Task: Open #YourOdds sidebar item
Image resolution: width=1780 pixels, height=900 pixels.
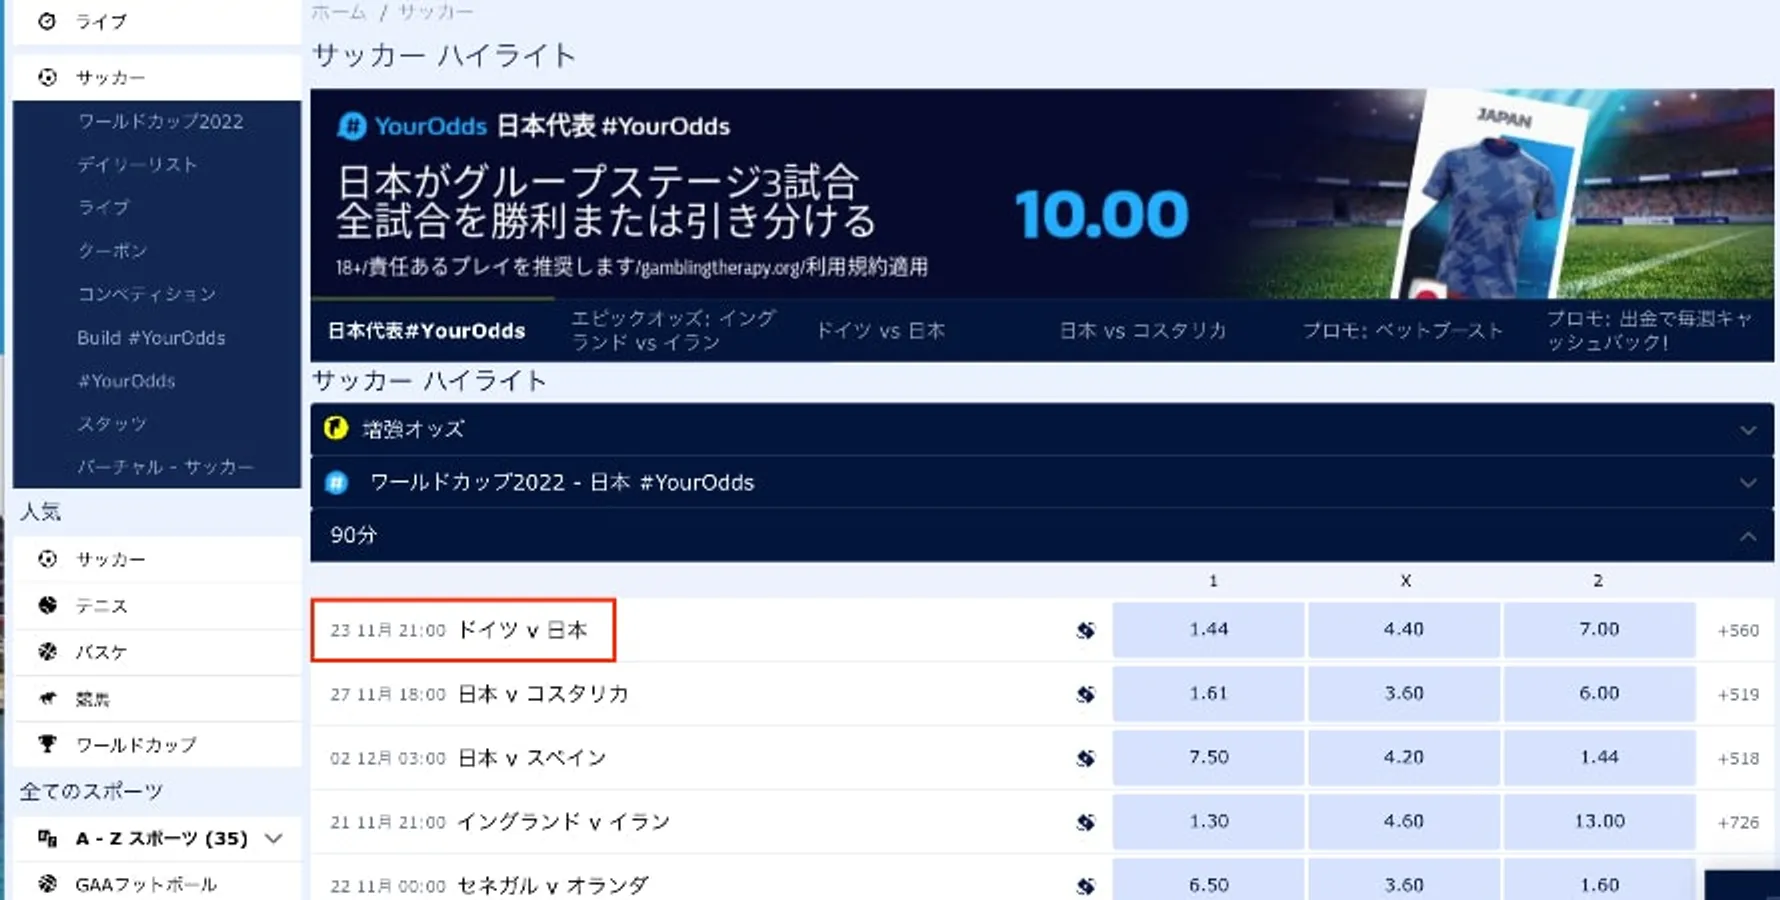Action: pos(126,381)
